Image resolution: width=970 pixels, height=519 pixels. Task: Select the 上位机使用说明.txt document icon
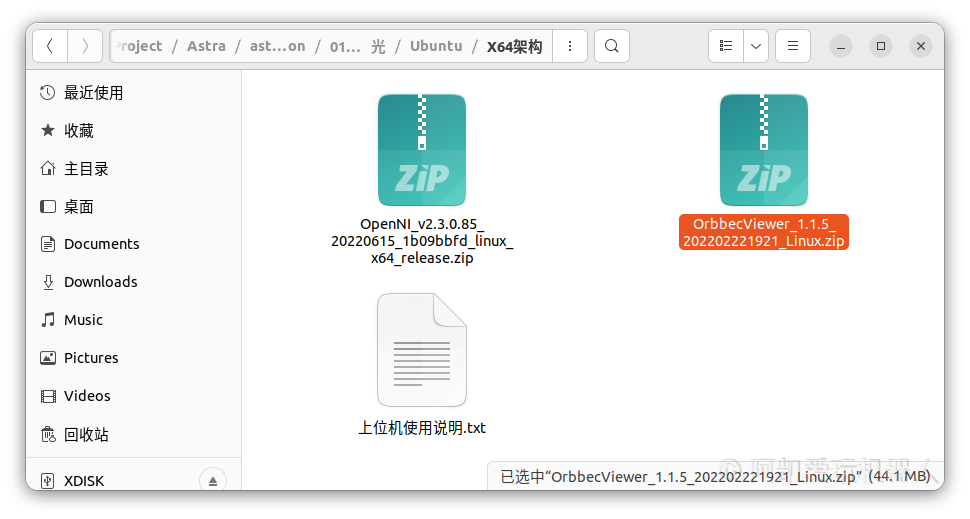tap(422, 350)
